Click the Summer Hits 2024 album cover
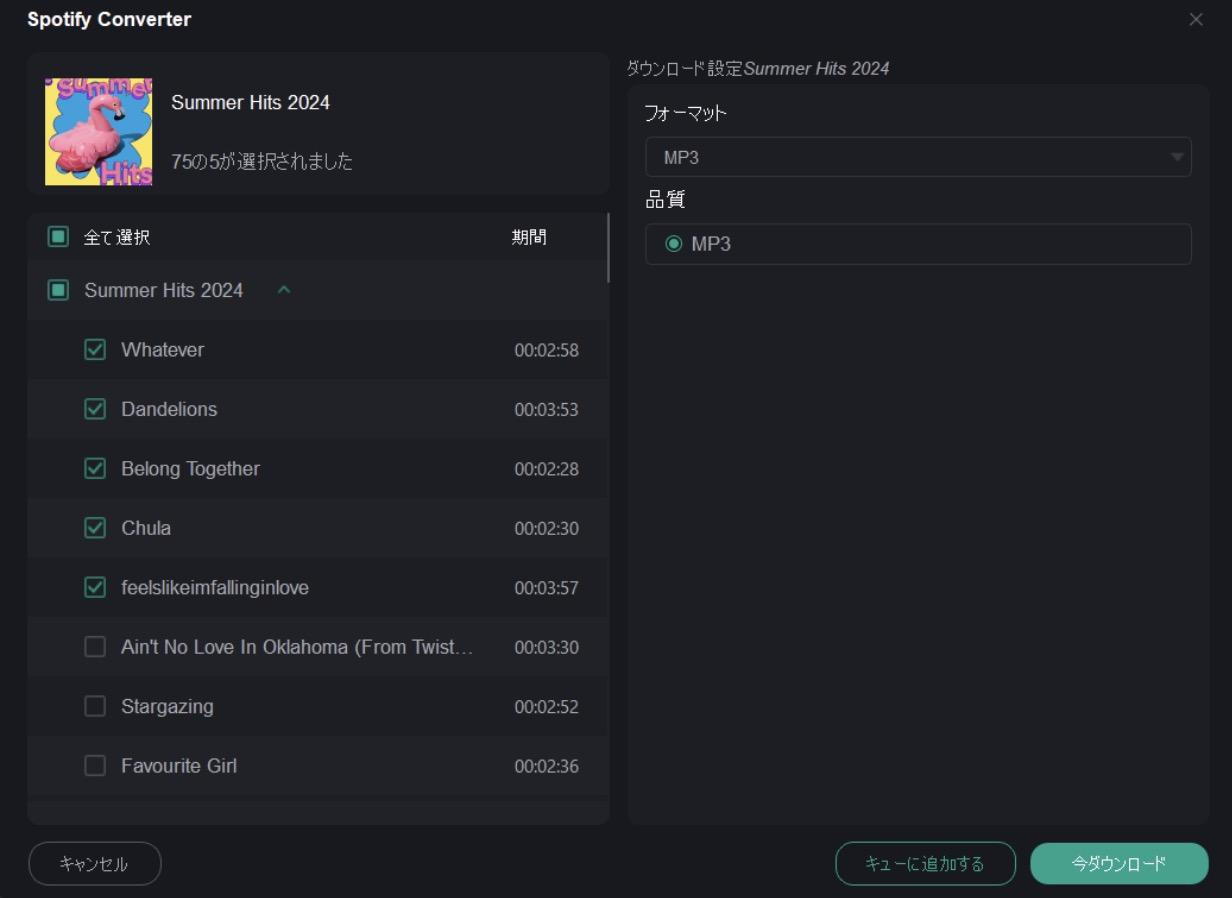The width and height of the screenshot is (1232, 898). tap(99, 132)
